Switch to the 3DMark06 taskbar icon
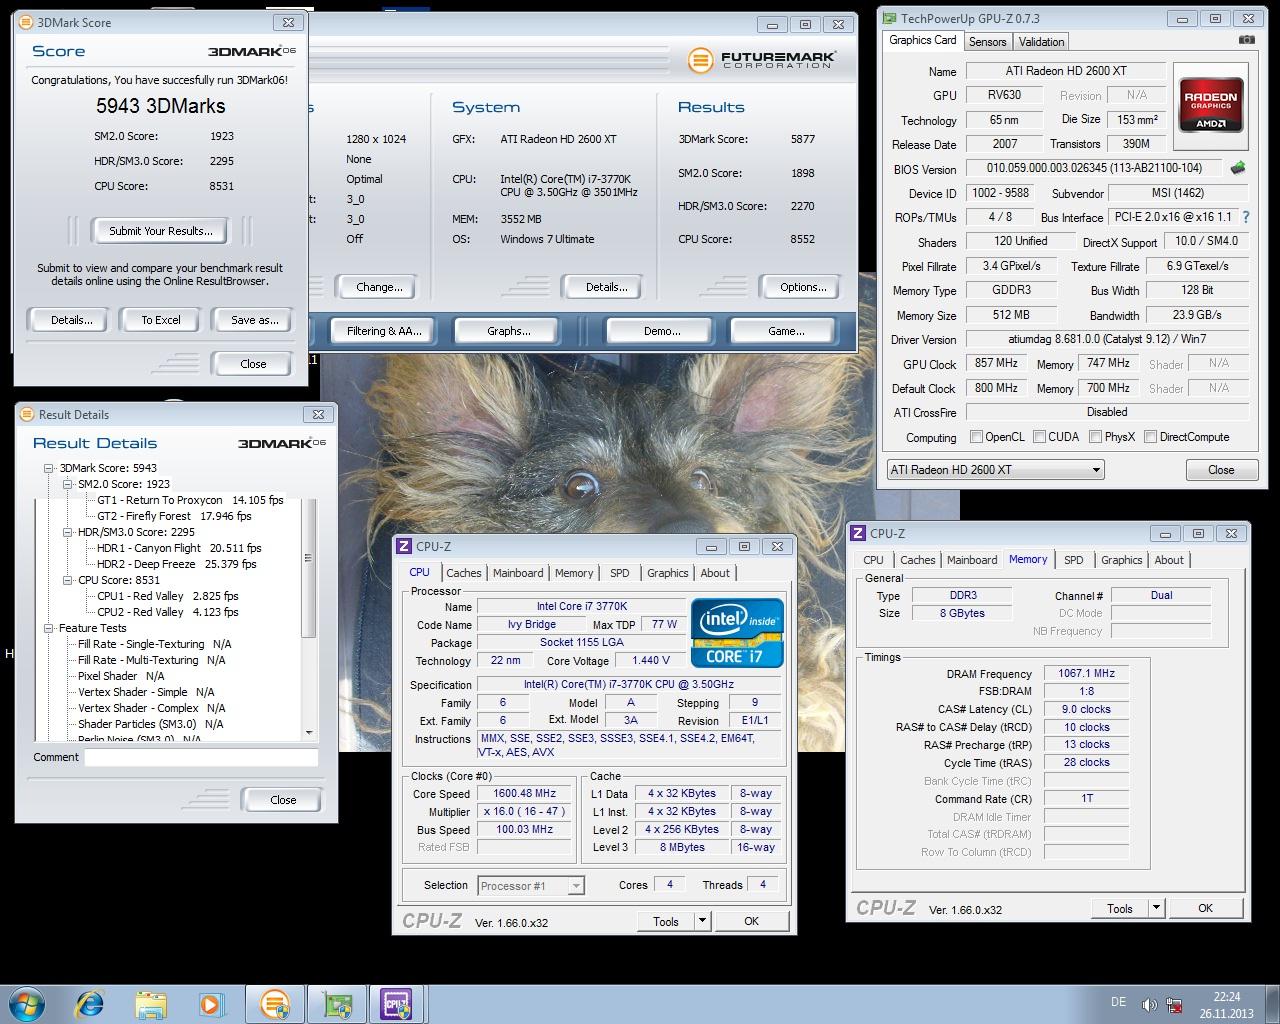 [275, 1004]
